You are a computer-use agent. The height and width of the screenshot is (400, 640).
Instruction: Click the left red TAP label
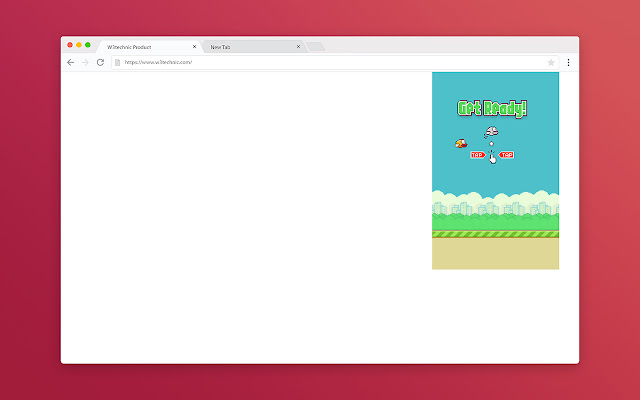click(477, 155)
